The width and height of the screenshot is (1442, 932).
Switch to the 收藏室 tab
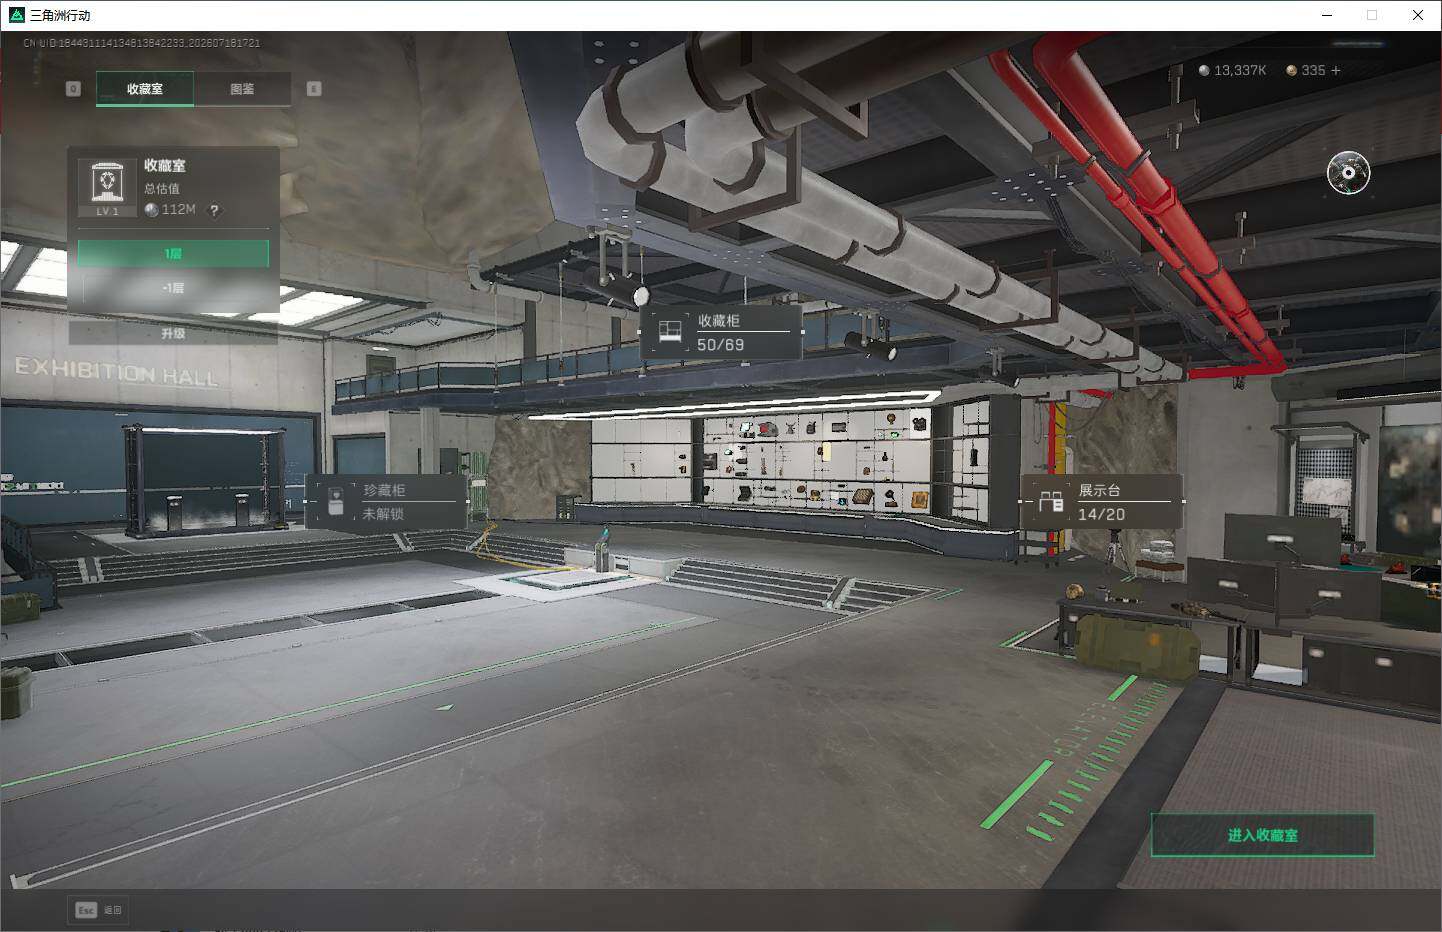[145, 89]
